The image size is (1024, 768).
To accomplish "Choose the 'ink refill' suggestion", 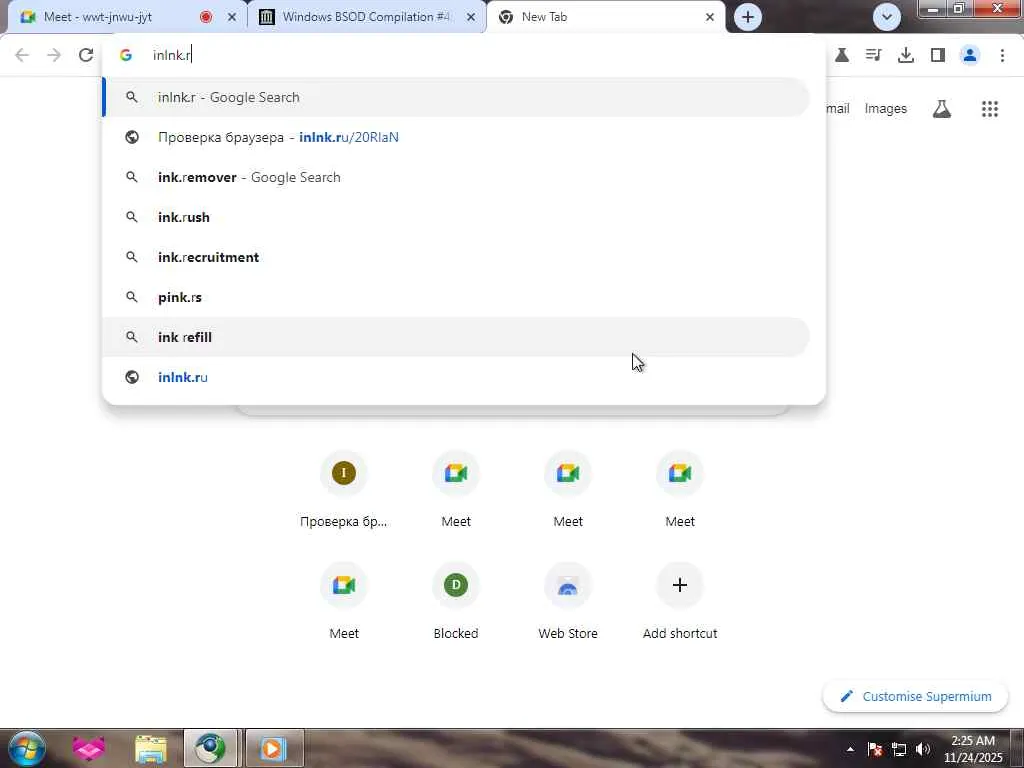I will [x=456, y=337].
